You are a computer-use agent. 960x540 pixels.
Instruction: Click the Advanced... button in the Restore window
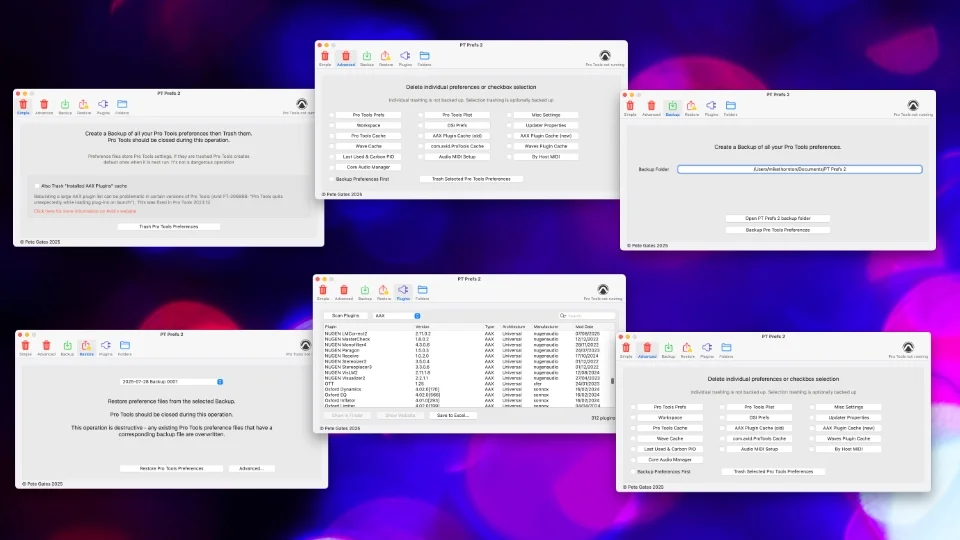(251, 468)
